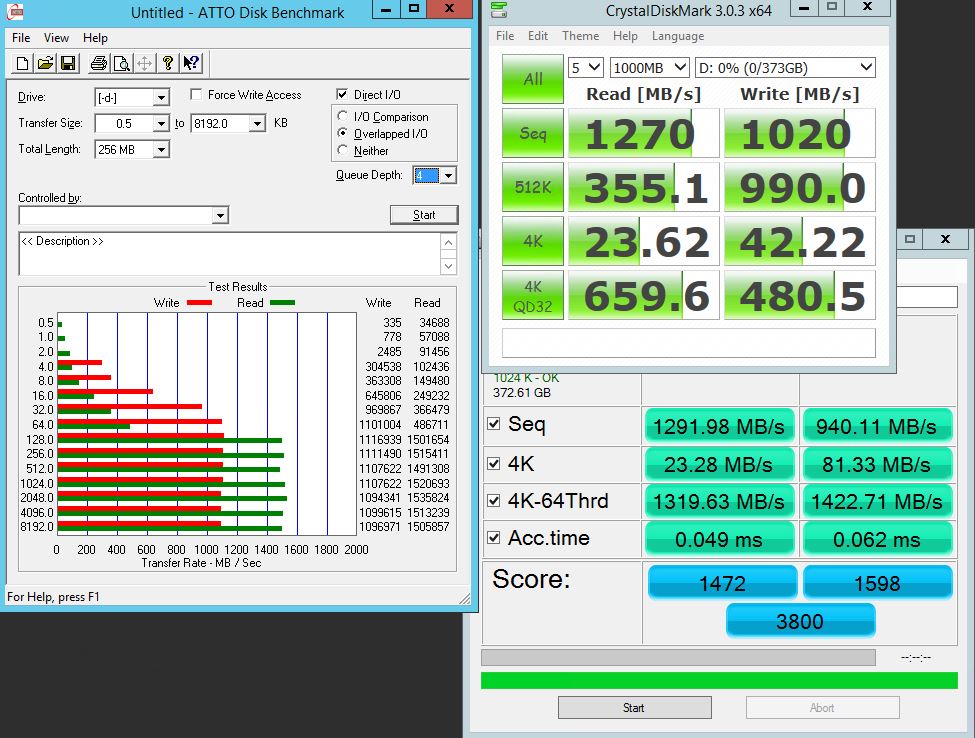Expand the Queue Depth dropdown
975x738 pixels.
tap(448, 175)
